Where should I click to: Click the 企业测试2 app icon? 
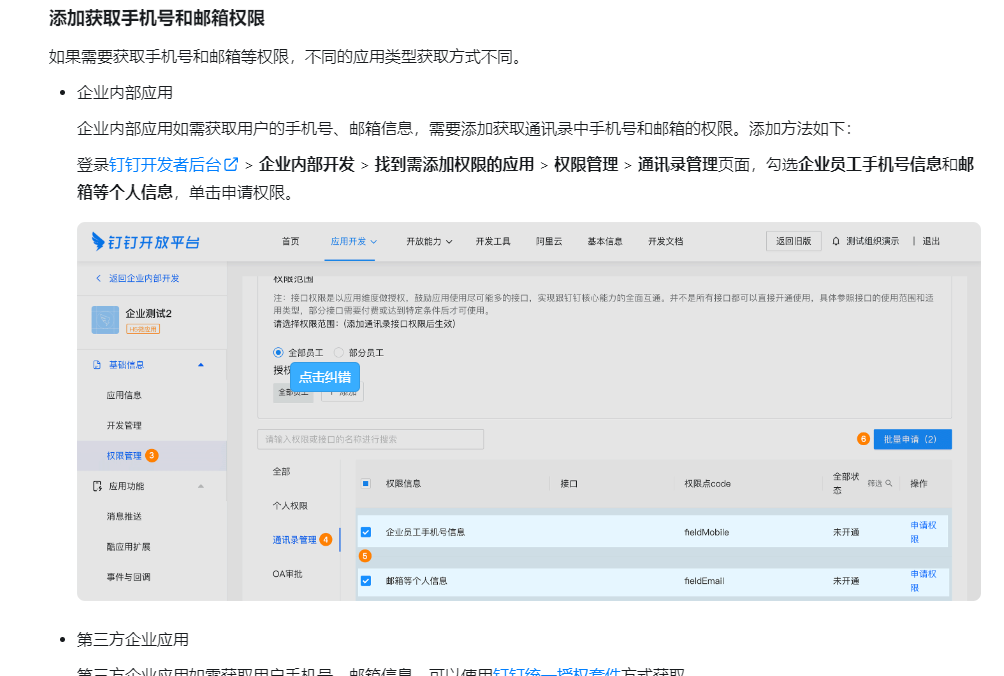(105, 320)
